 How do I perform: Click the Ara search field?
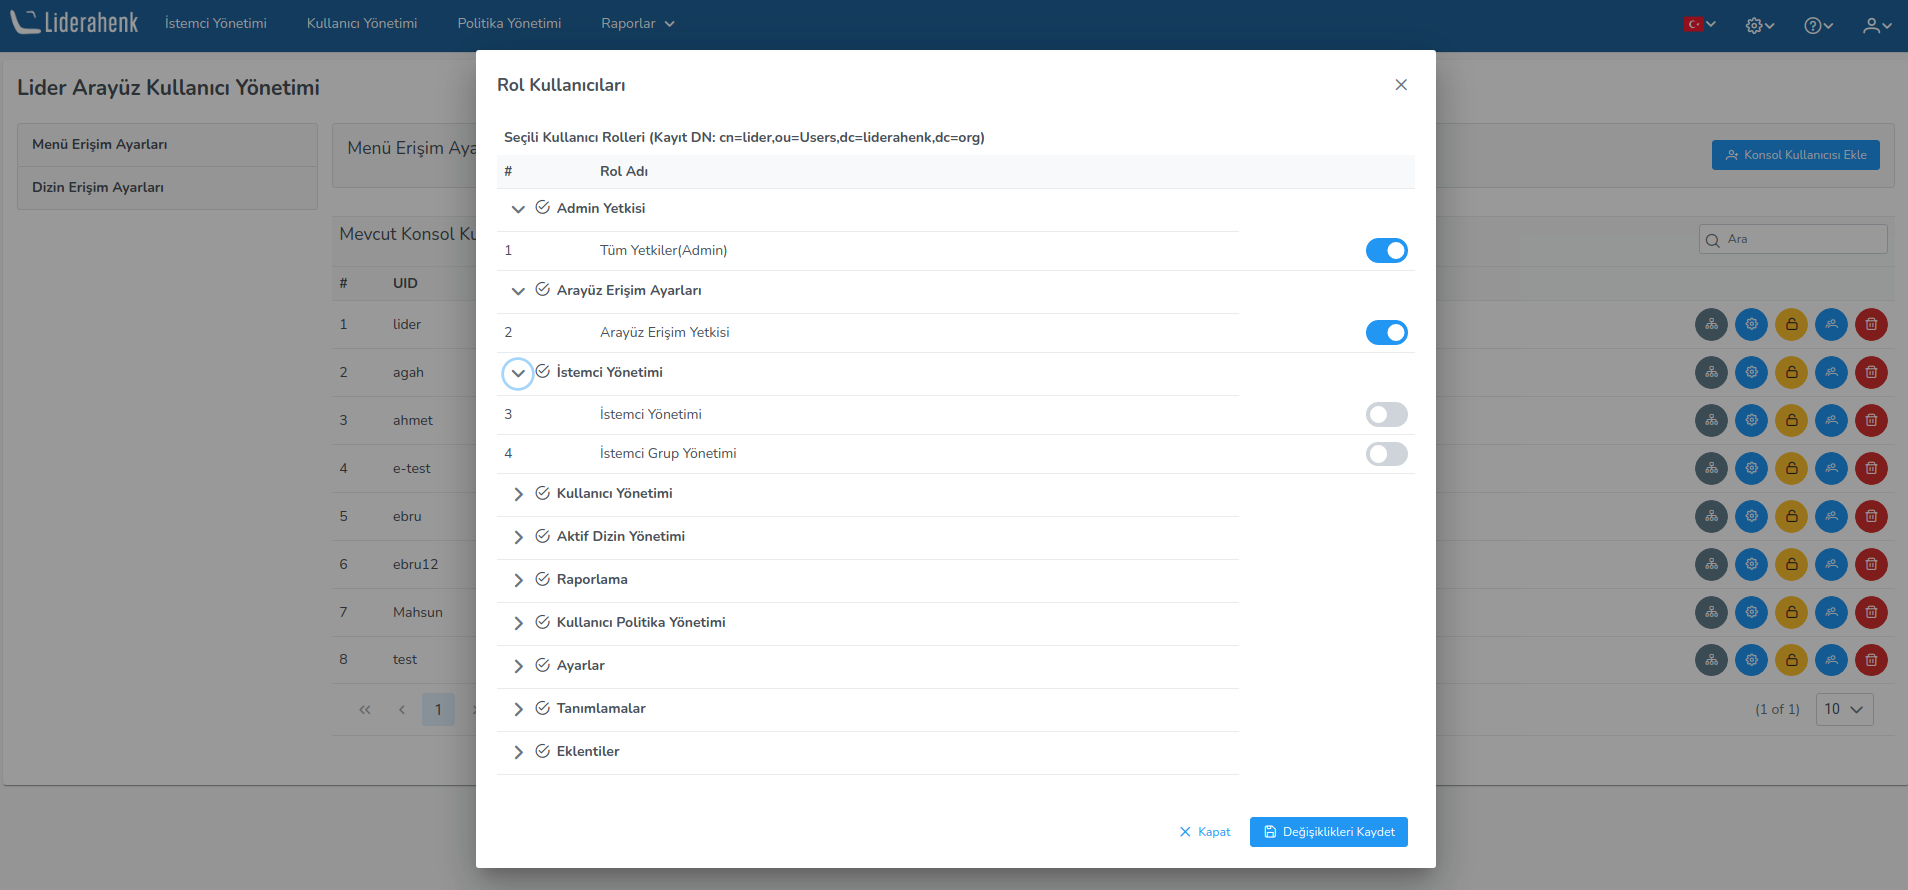tap(1793, 239)
